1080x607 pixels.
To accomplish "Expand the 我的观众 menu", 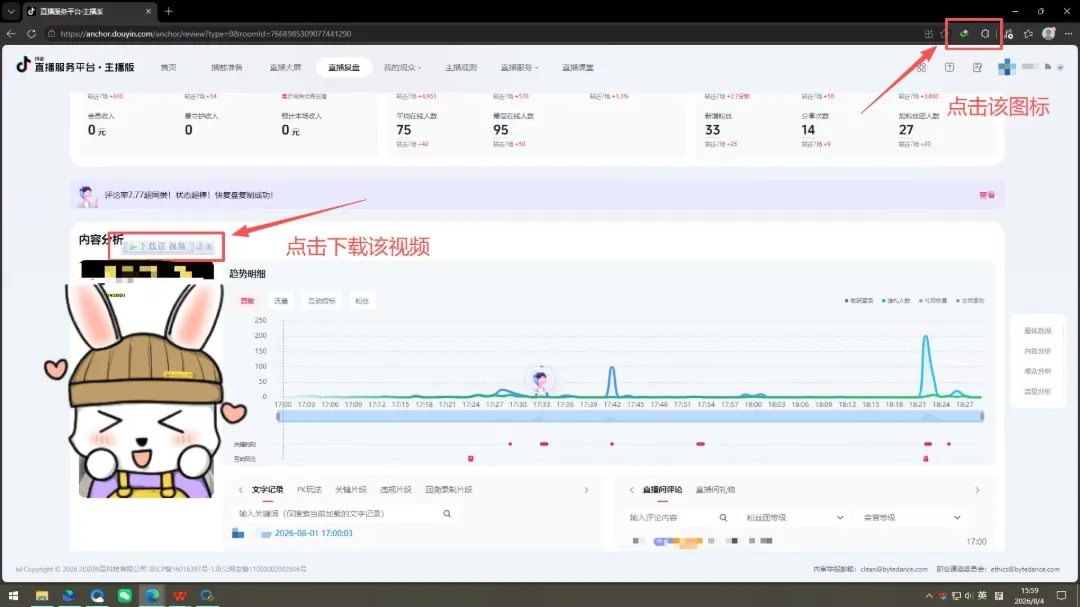I will [402, 68].
